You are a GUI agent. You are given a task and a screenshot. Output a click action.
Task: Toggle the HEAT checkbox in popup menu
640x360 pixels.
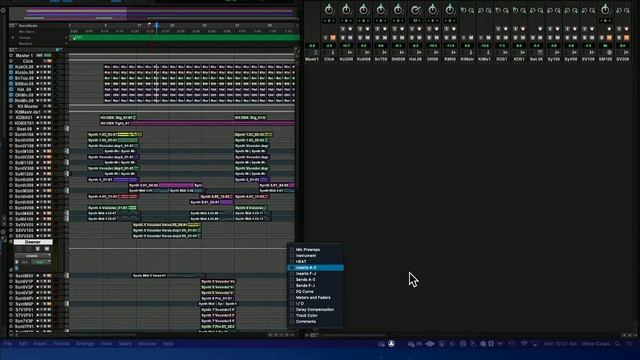[x=292, y=261]
